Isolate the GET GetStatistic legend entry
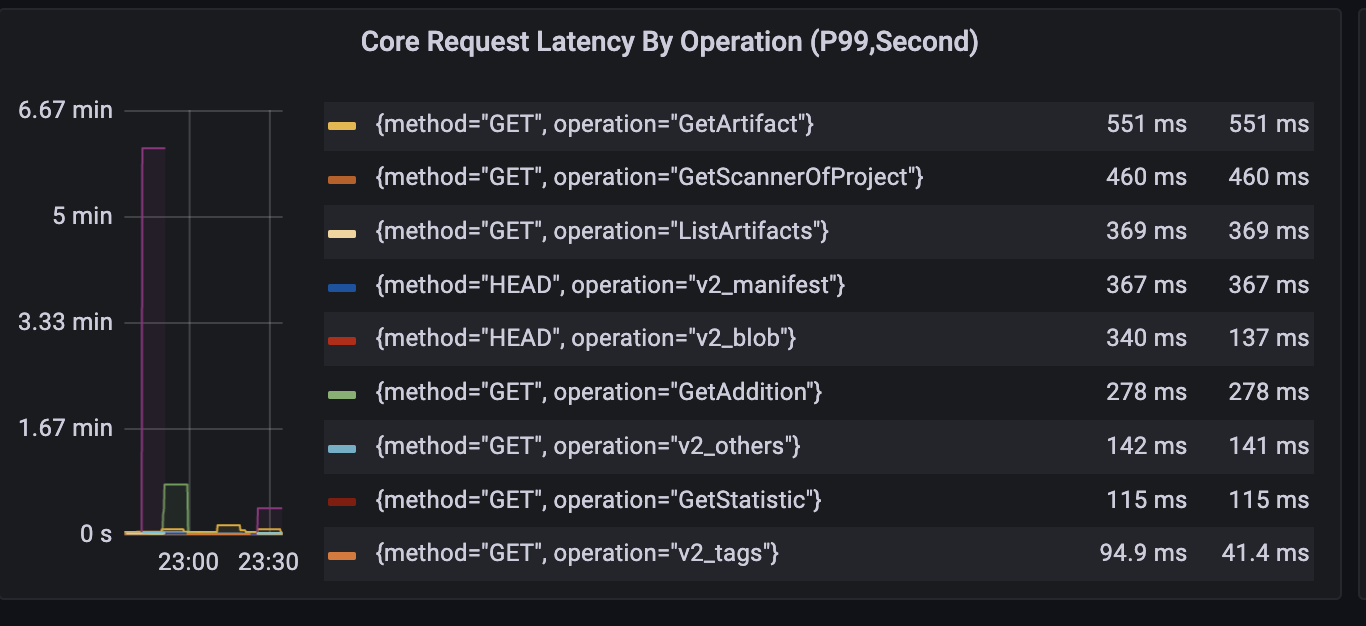This screenshot has width=1366, height=626. pyautogui.click(x=598, y=499)
